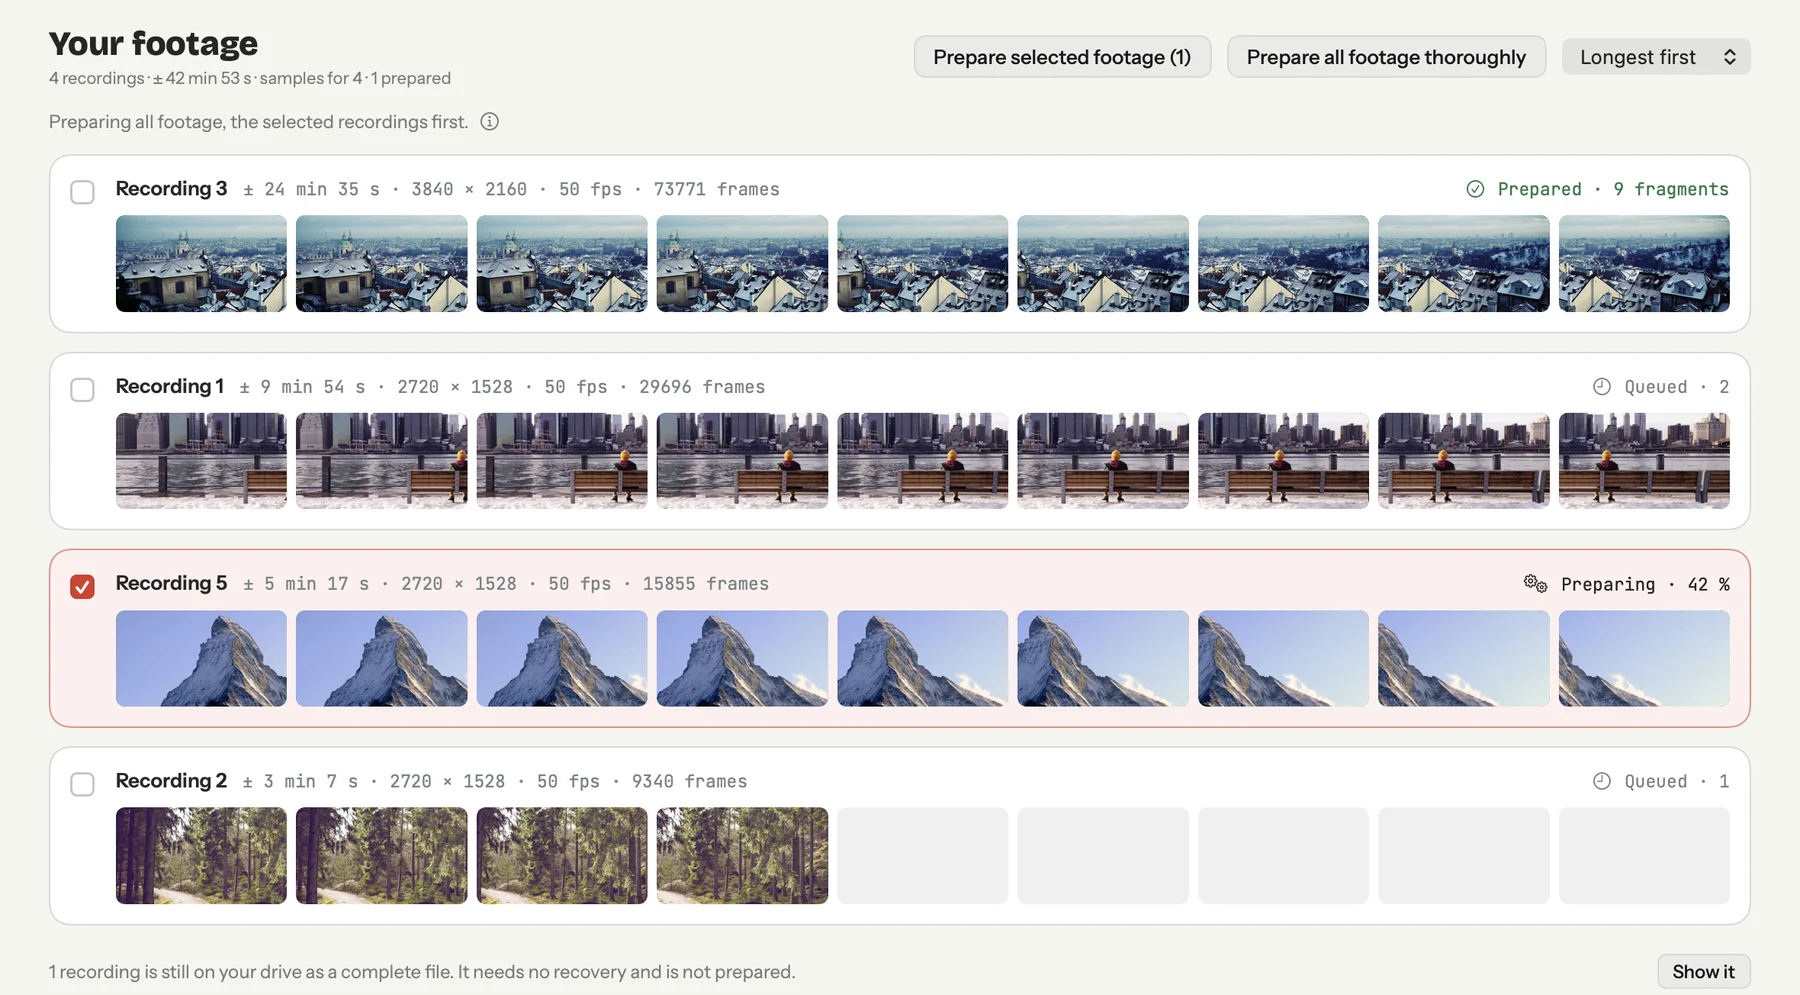The image size is (1800, 995).
Task: Click the '9 fragments' status text
Action: pos(1670,189)
